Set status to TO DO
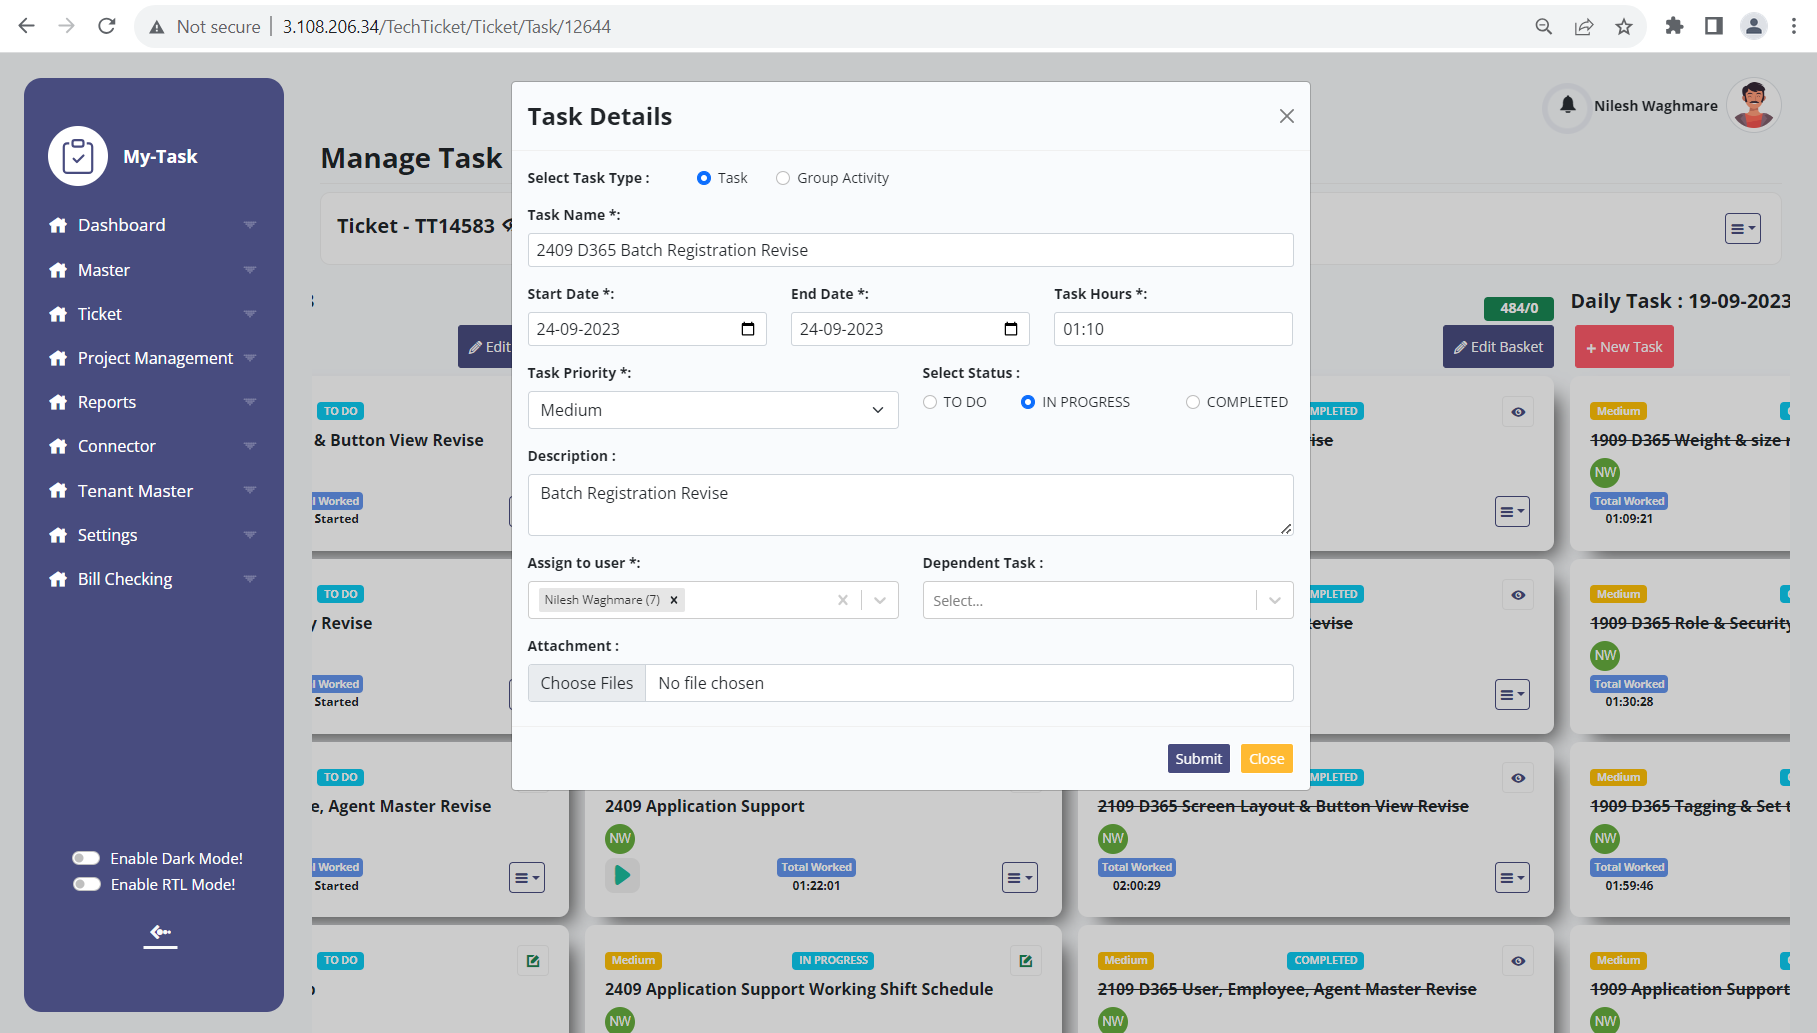Image resolution: width=1817 pixels, height=1033 pixels. 930,402
